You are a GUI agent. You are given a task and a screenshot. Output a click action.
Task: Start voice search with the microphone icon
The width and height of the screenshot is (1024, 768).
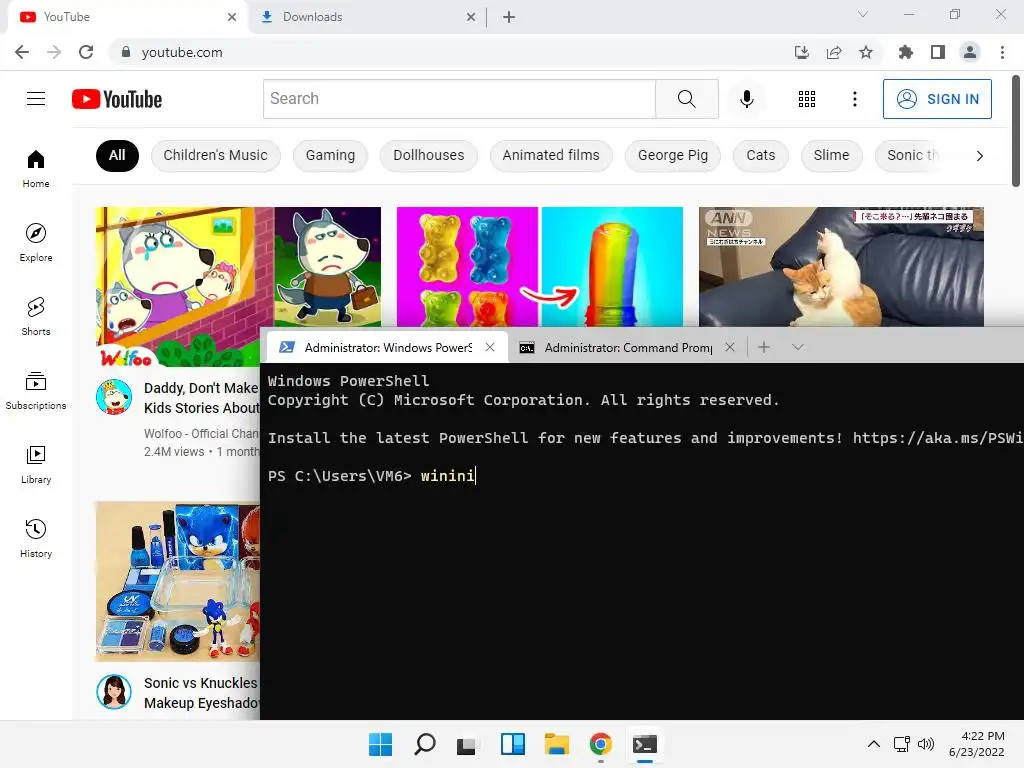click(746, 99)
